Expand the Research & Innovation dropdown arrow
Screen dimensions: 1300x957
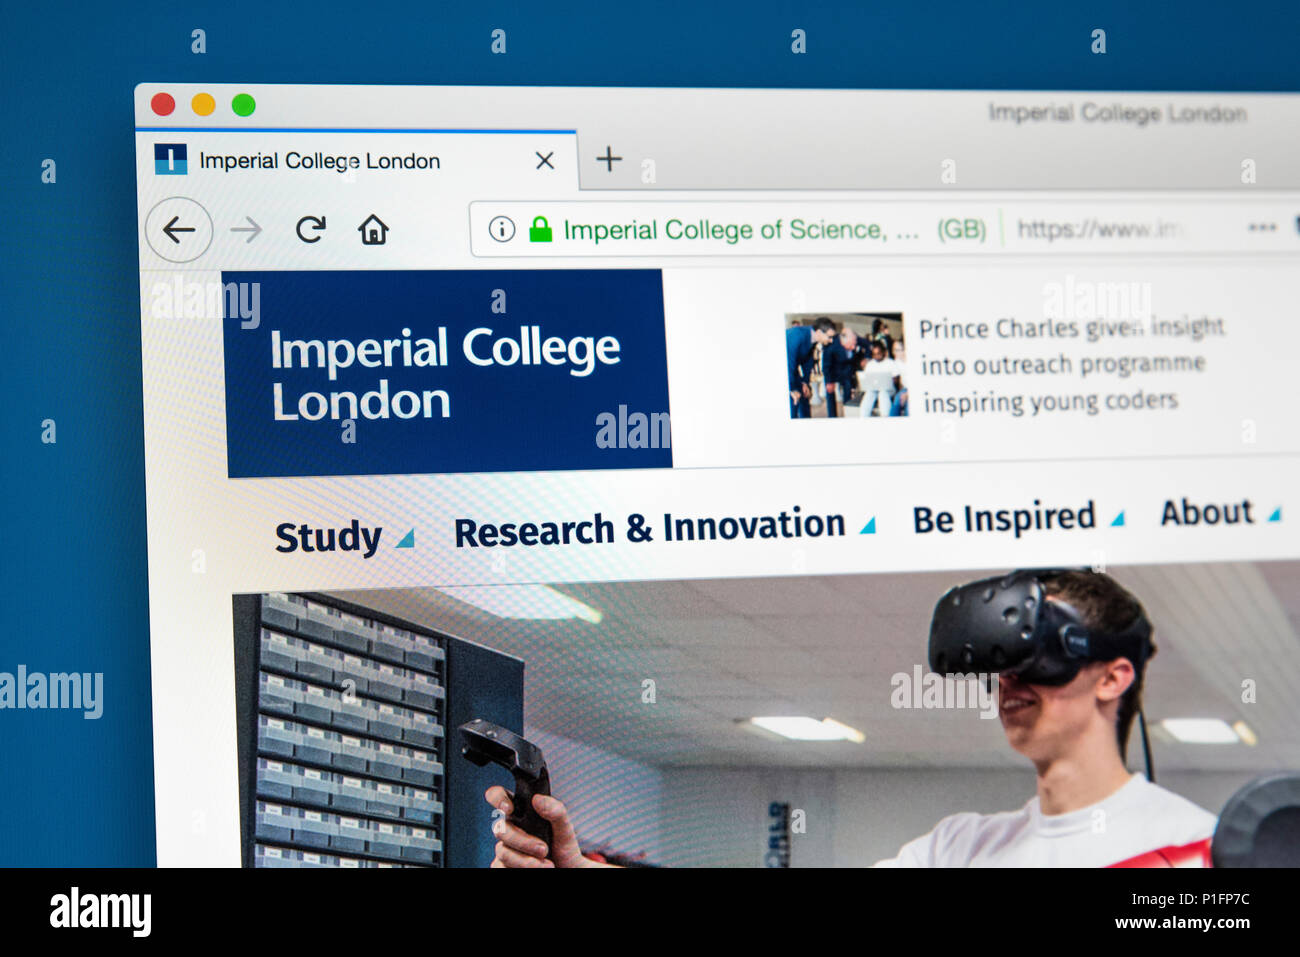867,524
